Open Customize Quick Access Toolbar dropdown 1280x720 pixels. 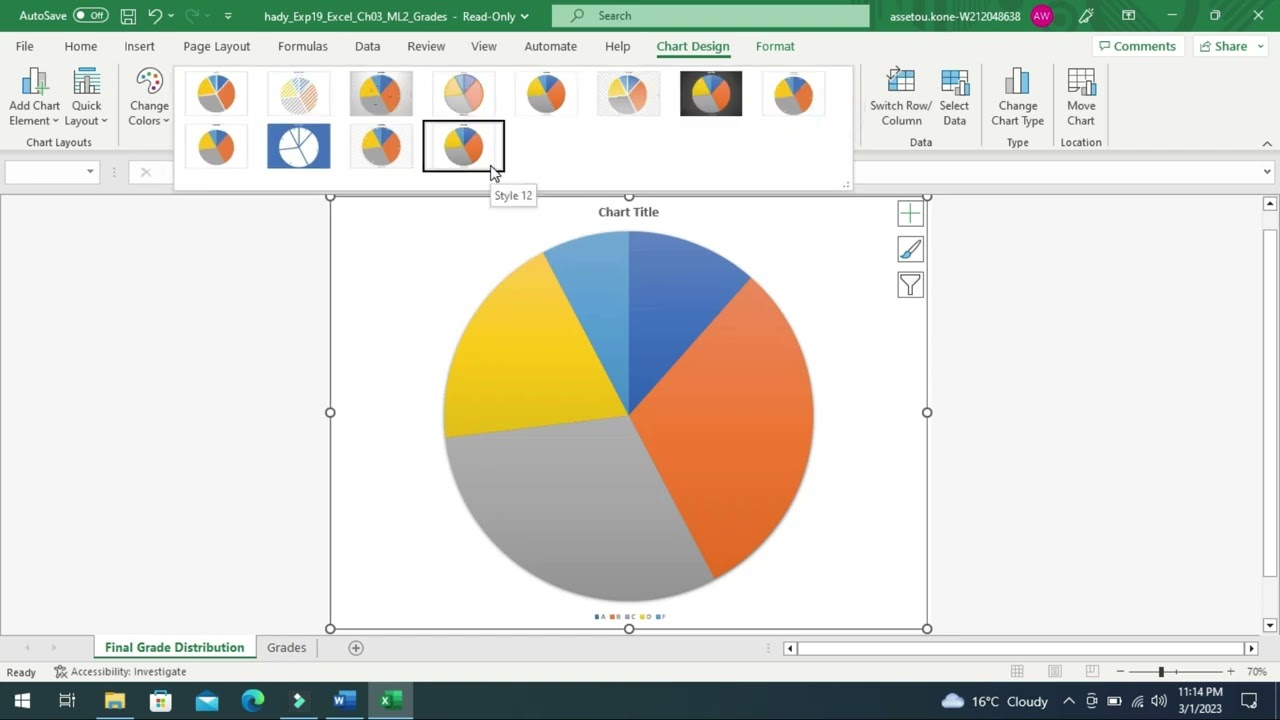click(228, 16)
